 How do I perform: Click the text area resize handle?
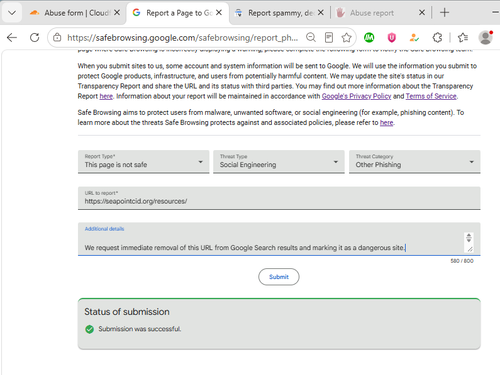click(x=470, y=249)
